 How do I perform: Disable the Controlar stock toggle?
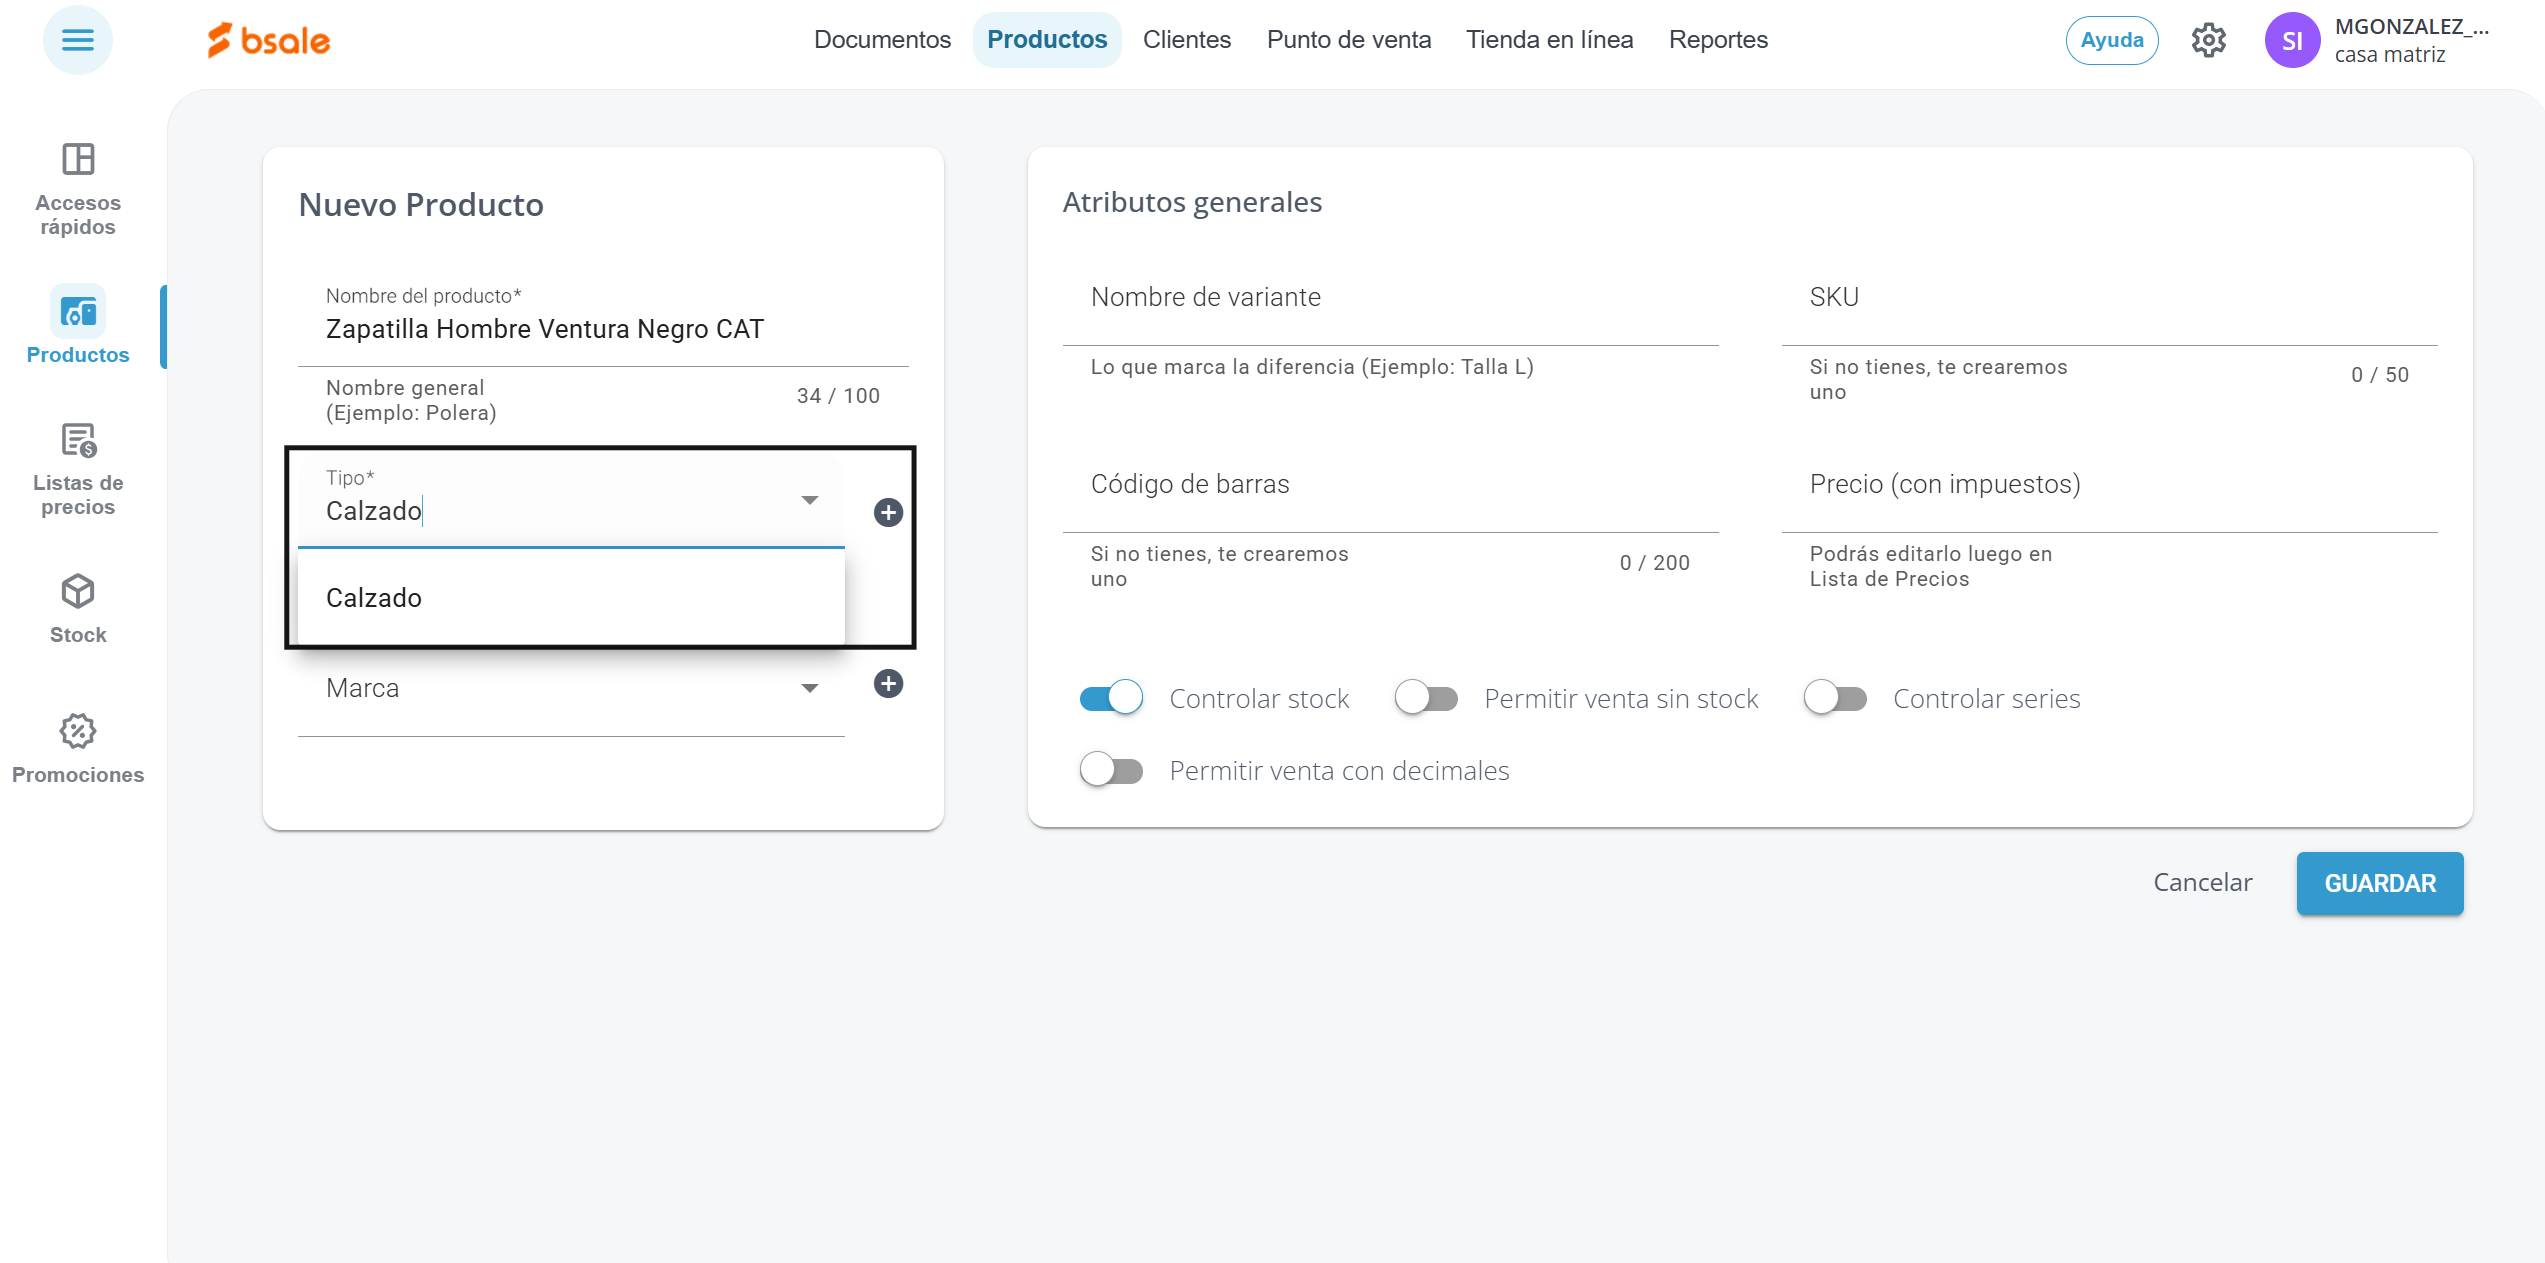click(x=1111, y=698)
